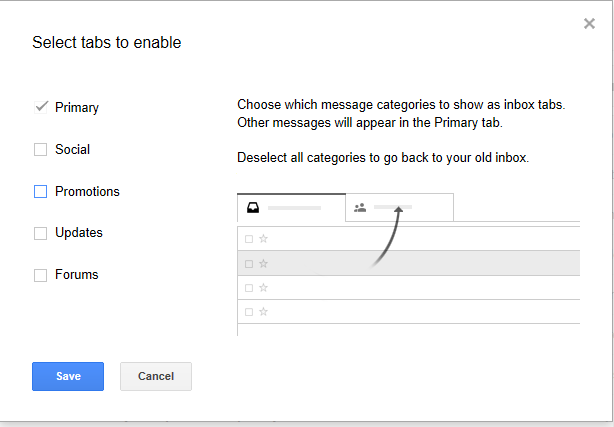Viewport: 614px width, 427px height.
Task: Check the Updates checkbox
Action: tap(40, 233)
